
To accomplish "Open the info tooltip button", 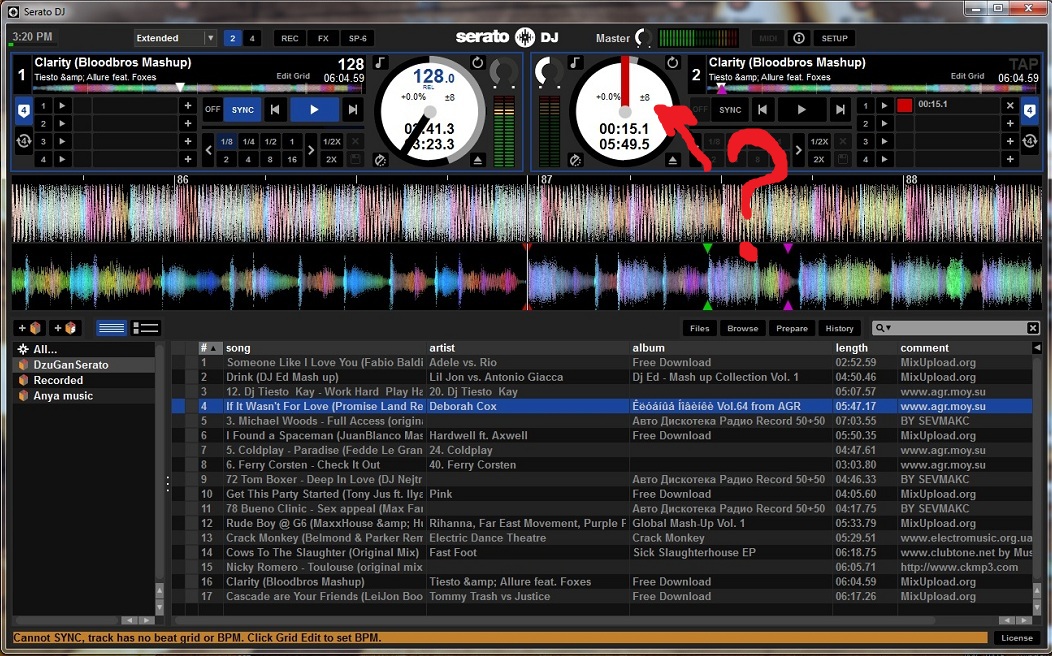I will pyautogui.click(x=798, y=38).
